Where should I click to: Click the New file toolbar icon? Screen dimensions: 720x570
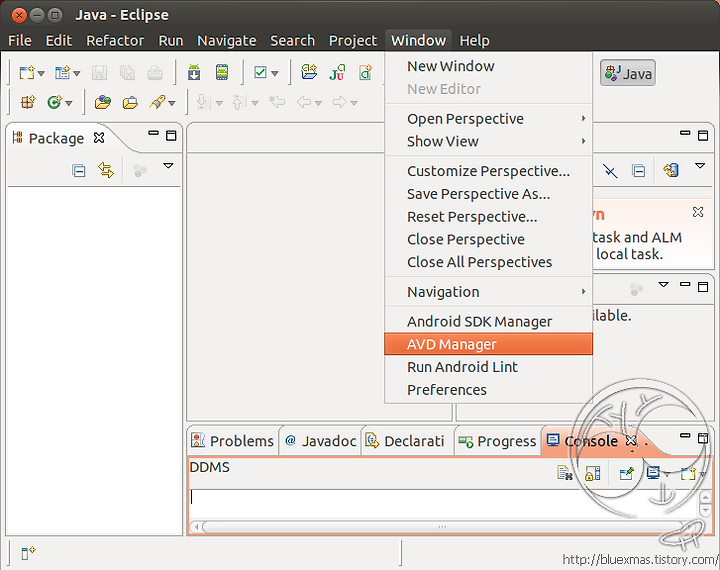tap(26, 73)
